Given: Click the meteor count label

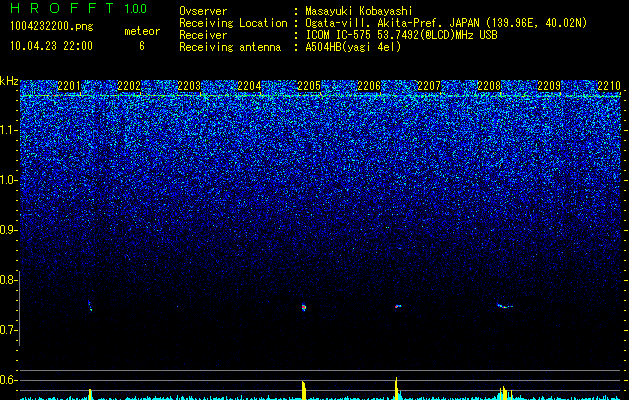Looking at the screenshot, I should click(x=142, y=31).
